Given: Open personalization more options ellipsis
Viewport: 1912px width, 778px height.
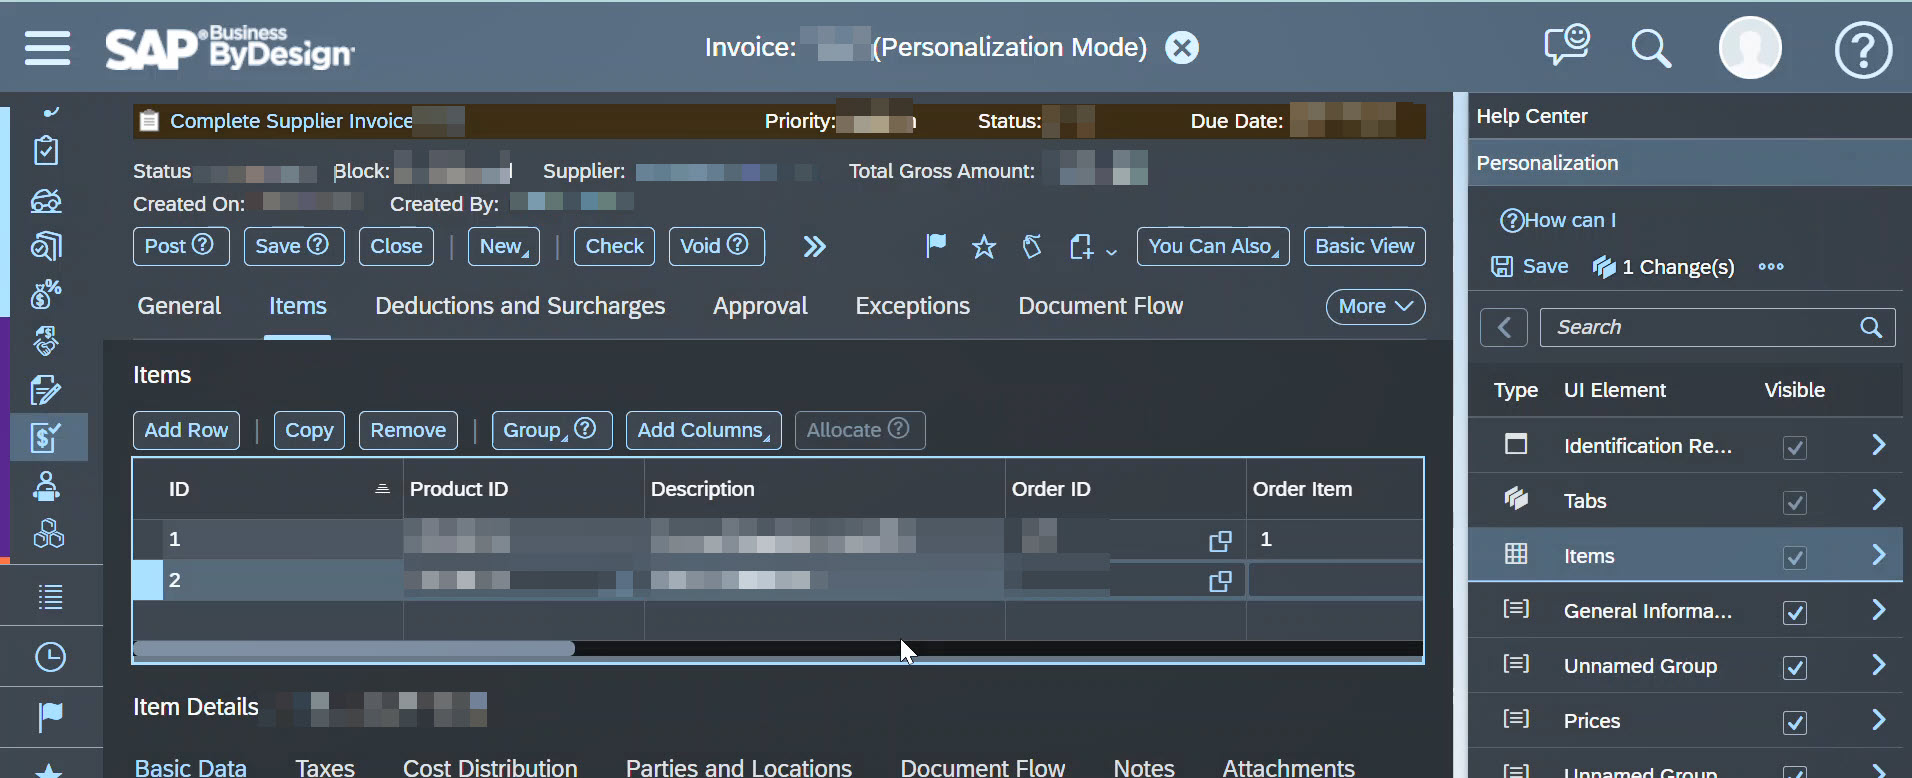Looking at the screenshot, I should click(1771, 267).
